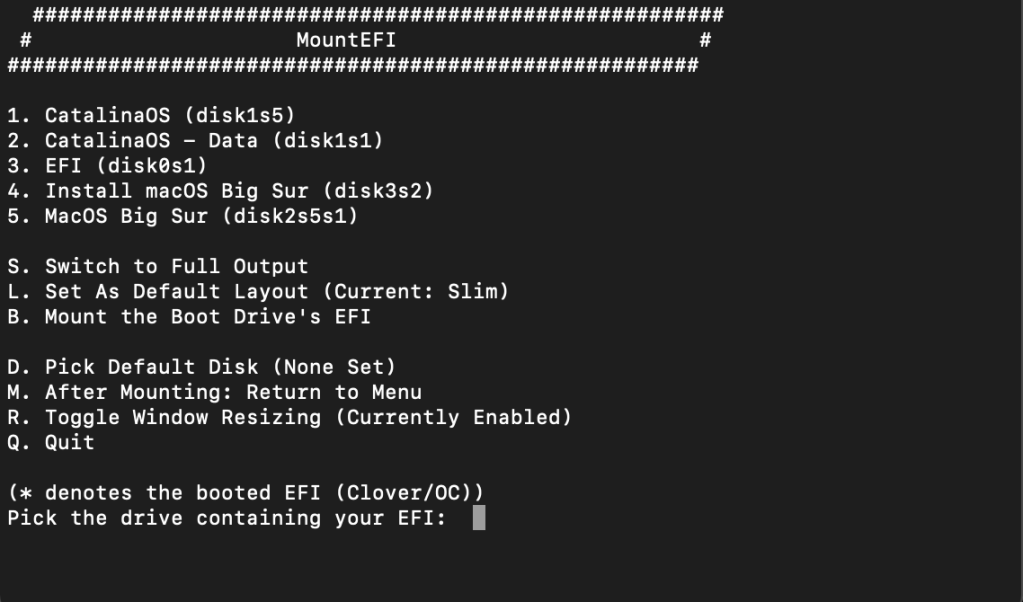Toggle Window Resizing option line

289,417
